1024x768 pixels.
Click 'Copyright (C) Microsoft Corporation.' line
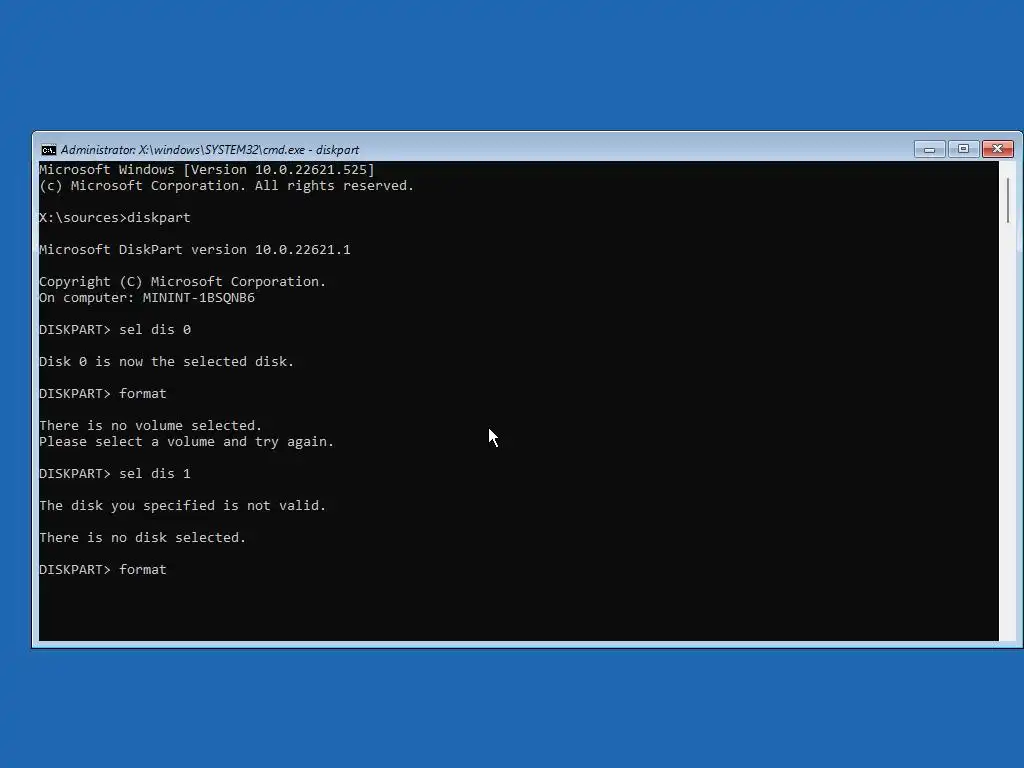pos(182,282)
